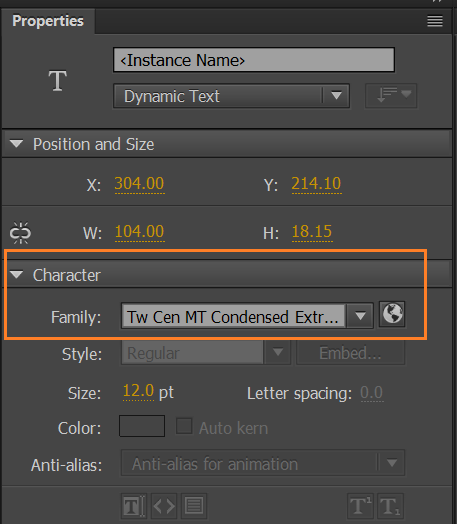Open the Dynamic Text type dropdown
The height and width of the screenshot is (524, 457).
point(232,96)
